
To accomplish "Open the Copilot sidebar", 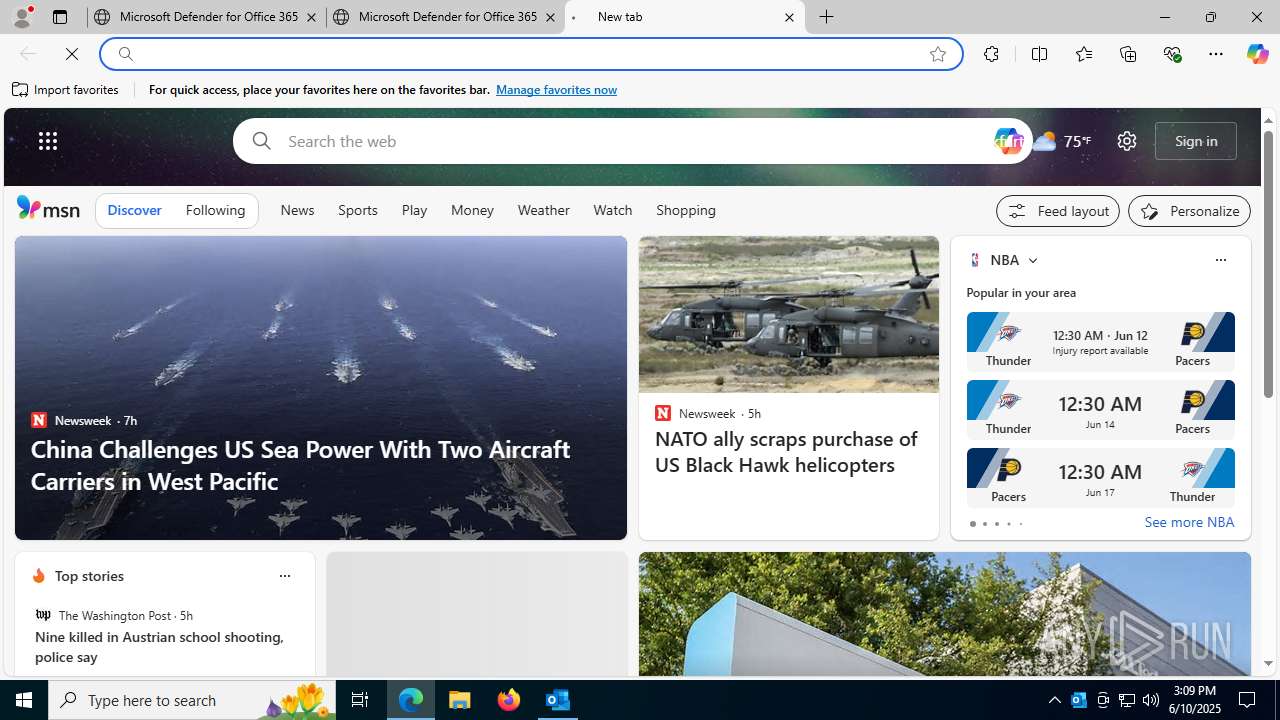I will click(x=1257, y=54).
